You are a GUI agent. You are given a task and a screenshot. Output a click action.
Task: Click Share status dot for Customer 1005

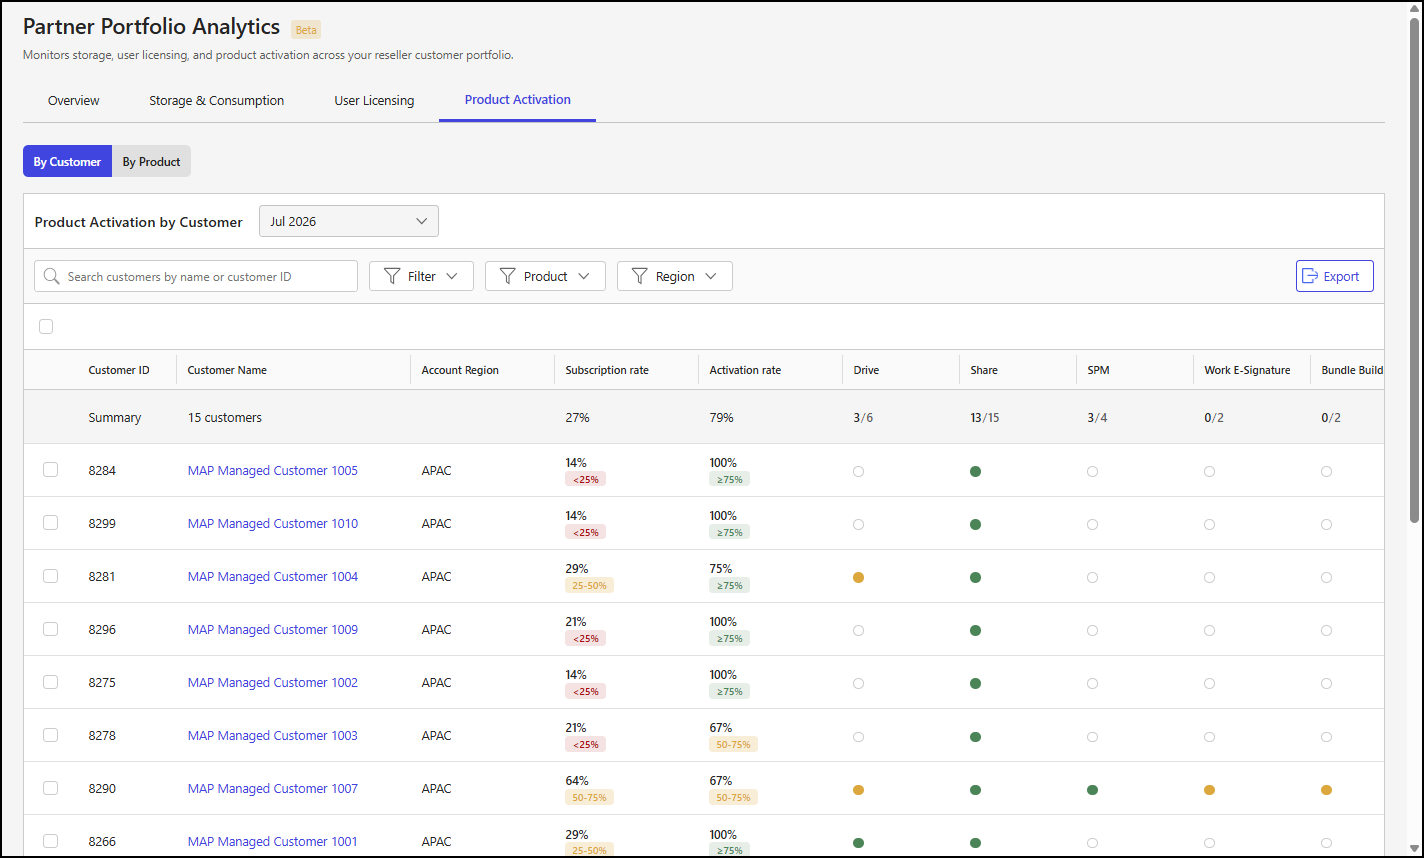tap(975, 471)
